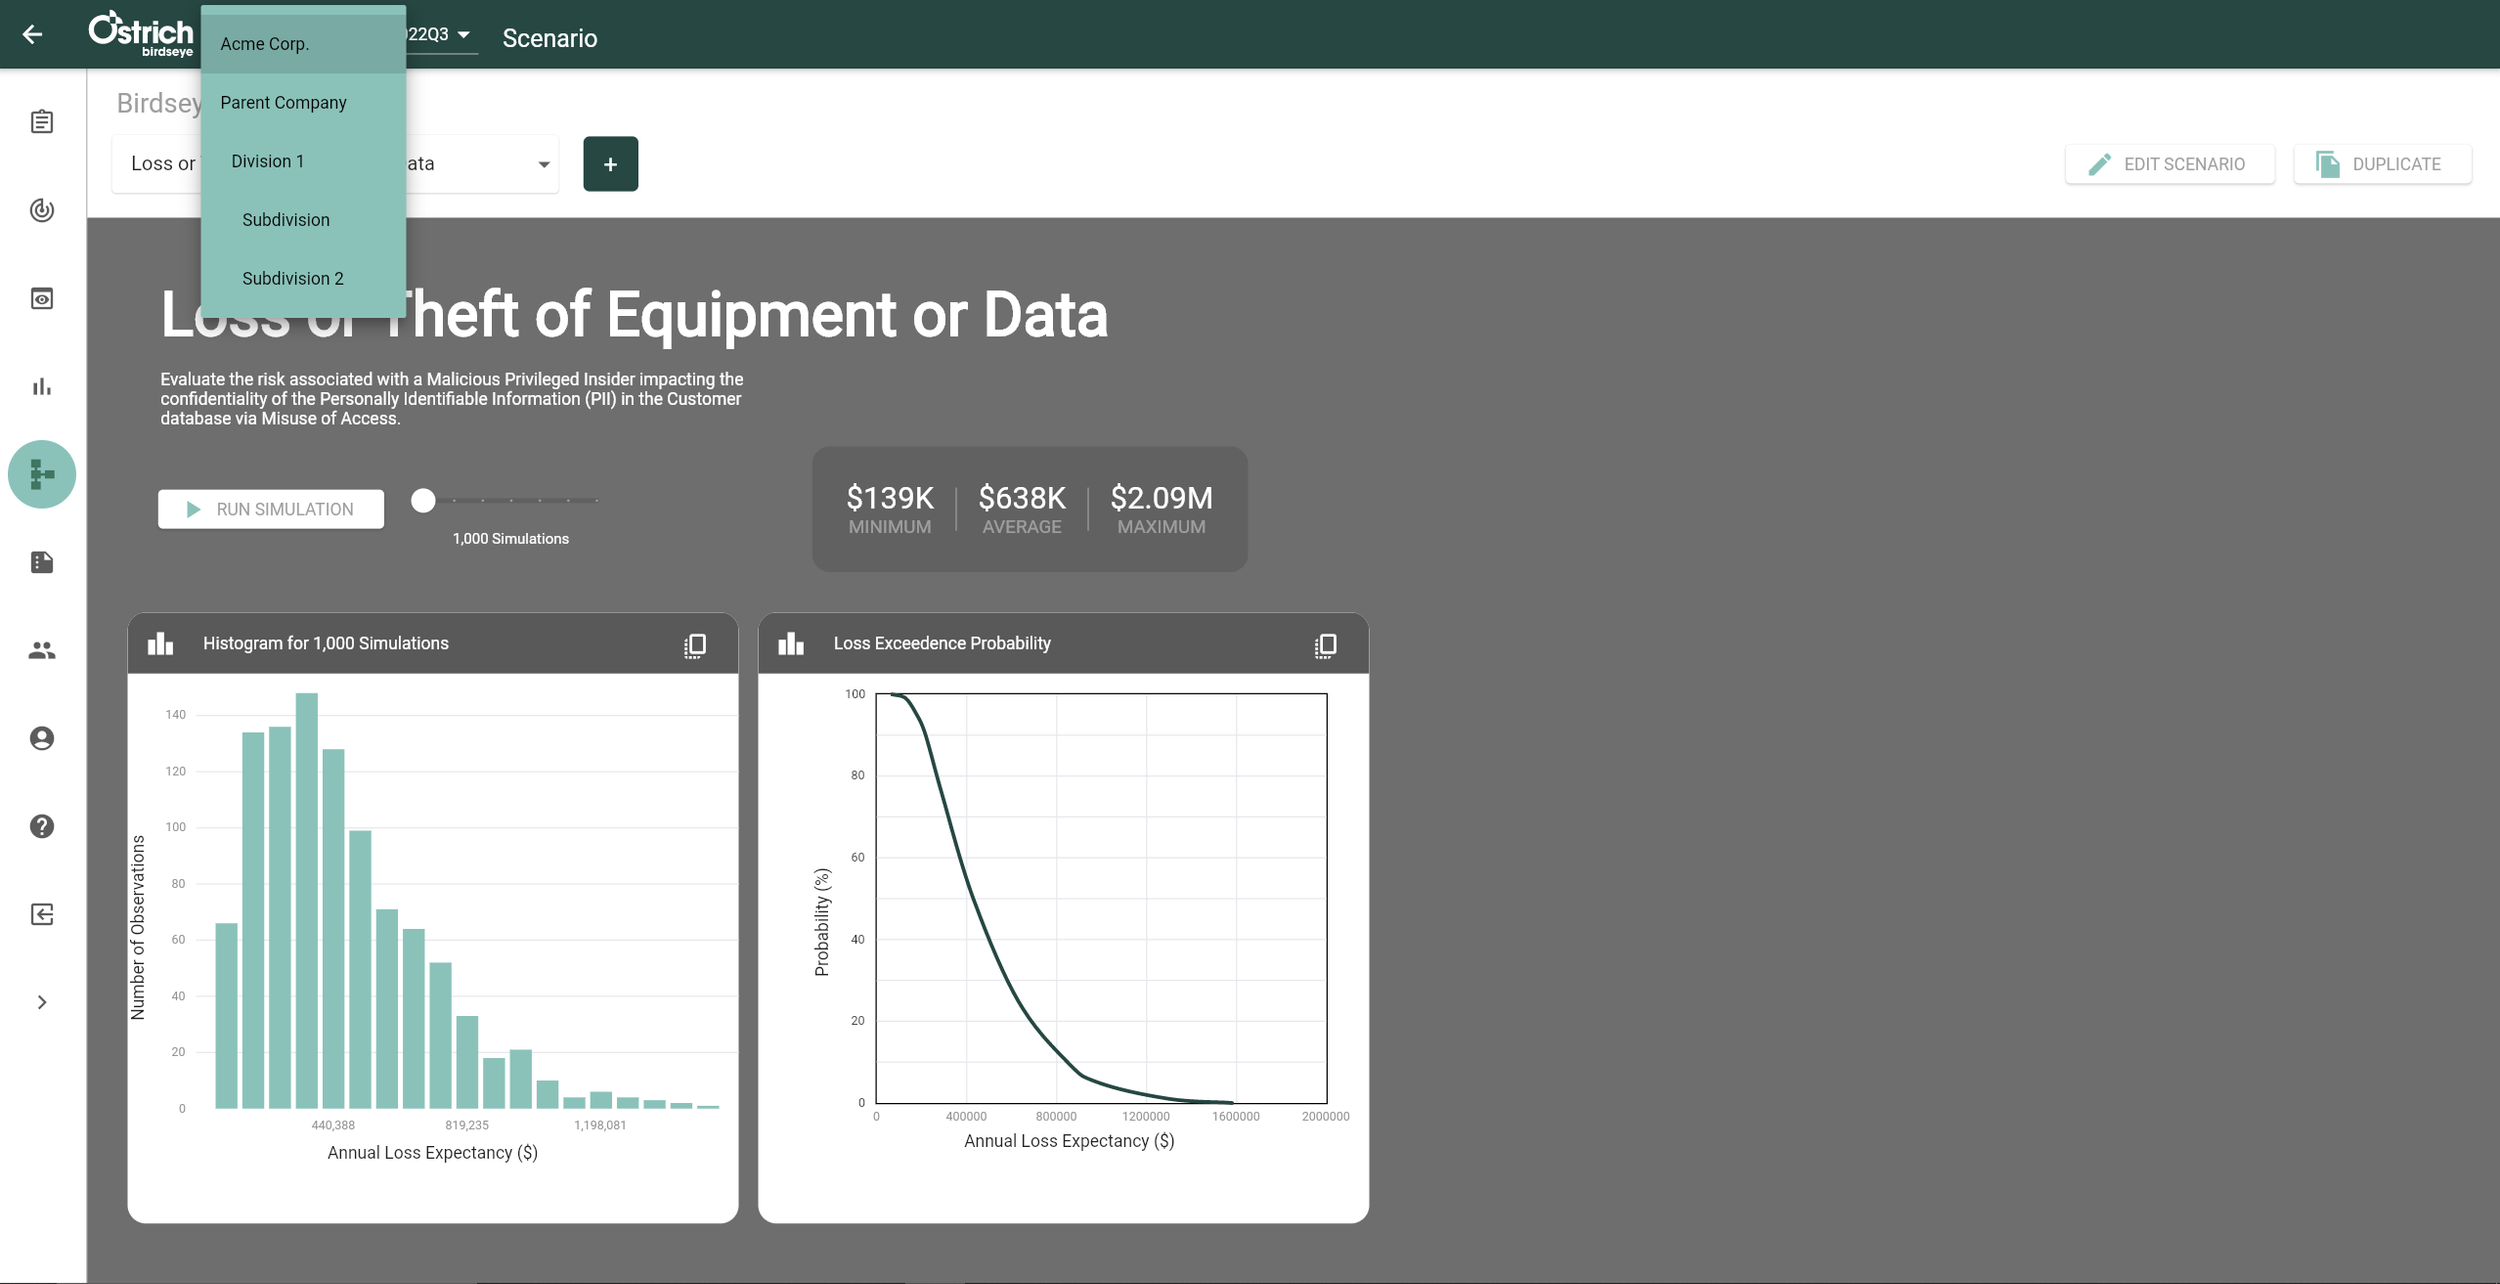Open the account profile sidebar icon

(x=42, y=738)
